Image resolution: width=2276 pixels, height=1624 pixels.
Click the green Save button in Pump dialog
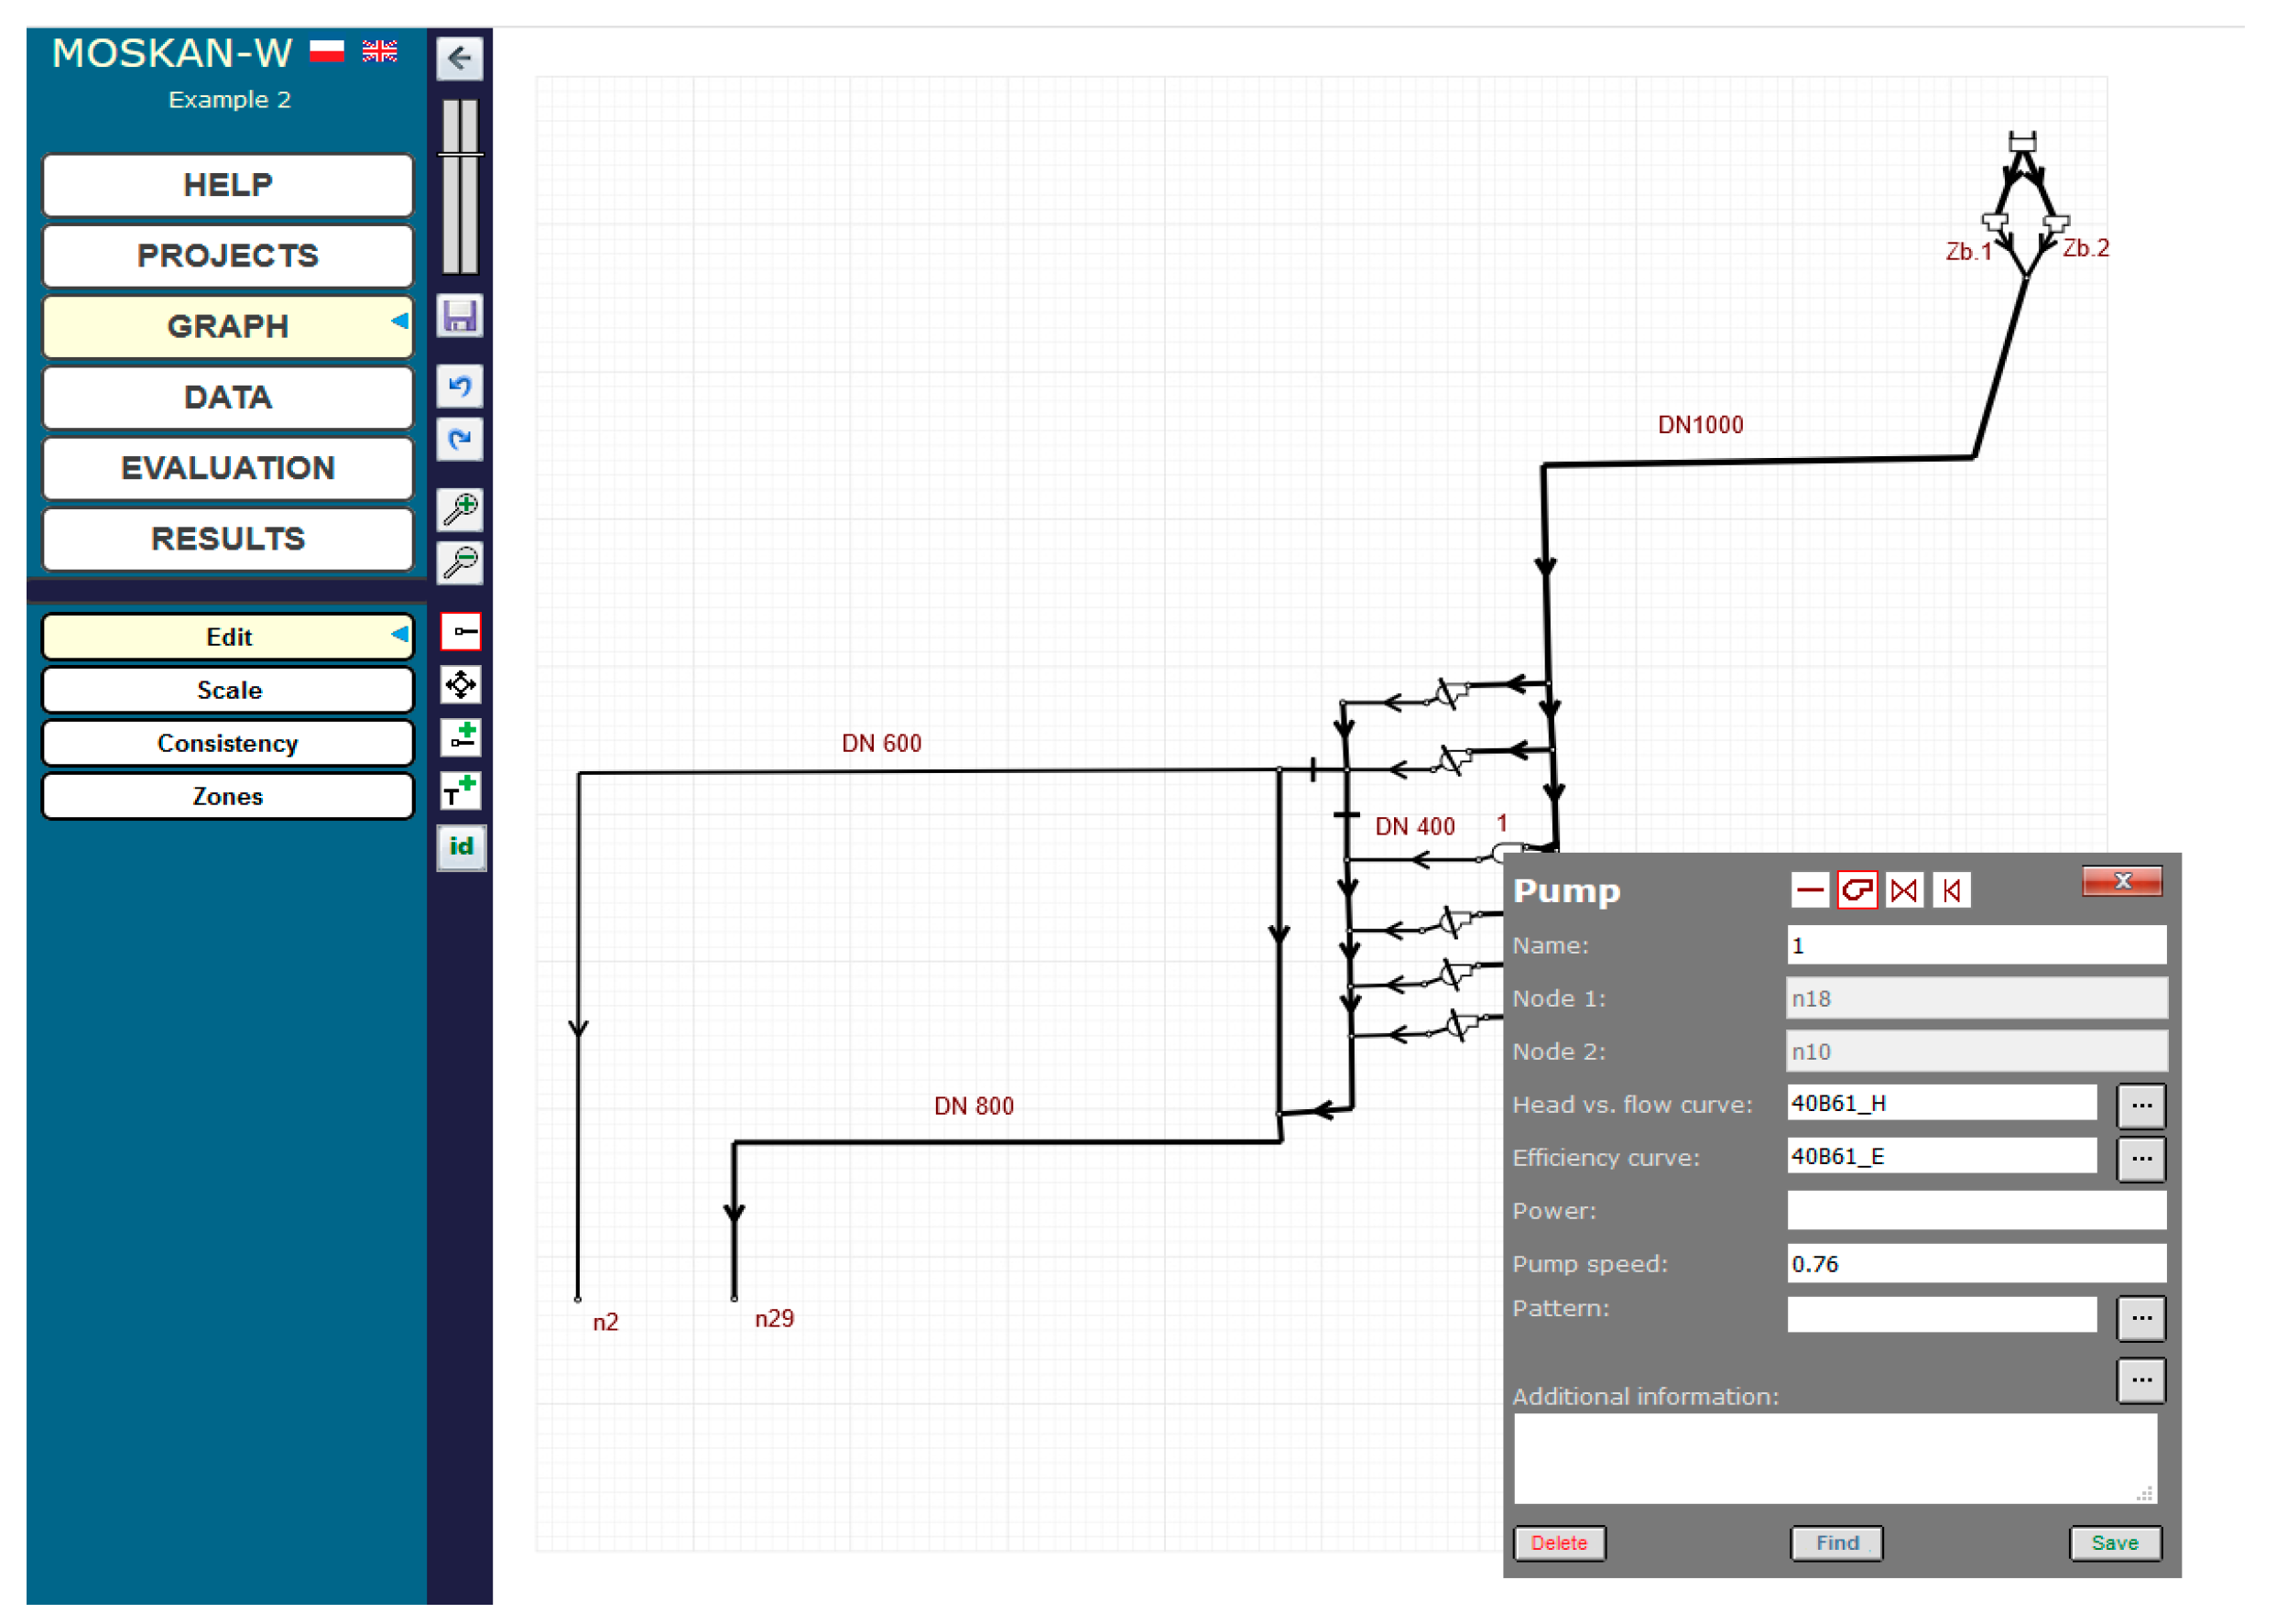click(x=2115, y=1543)
